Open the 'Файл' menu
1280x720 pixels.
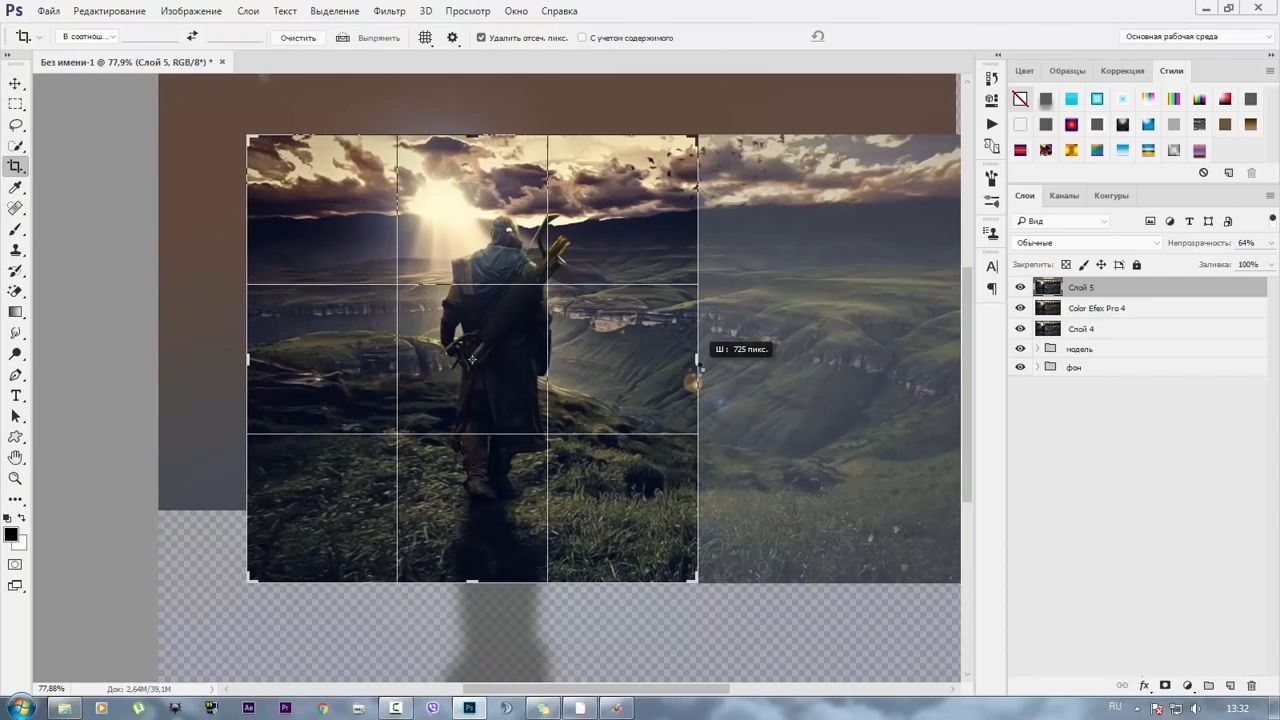point(48,11)
